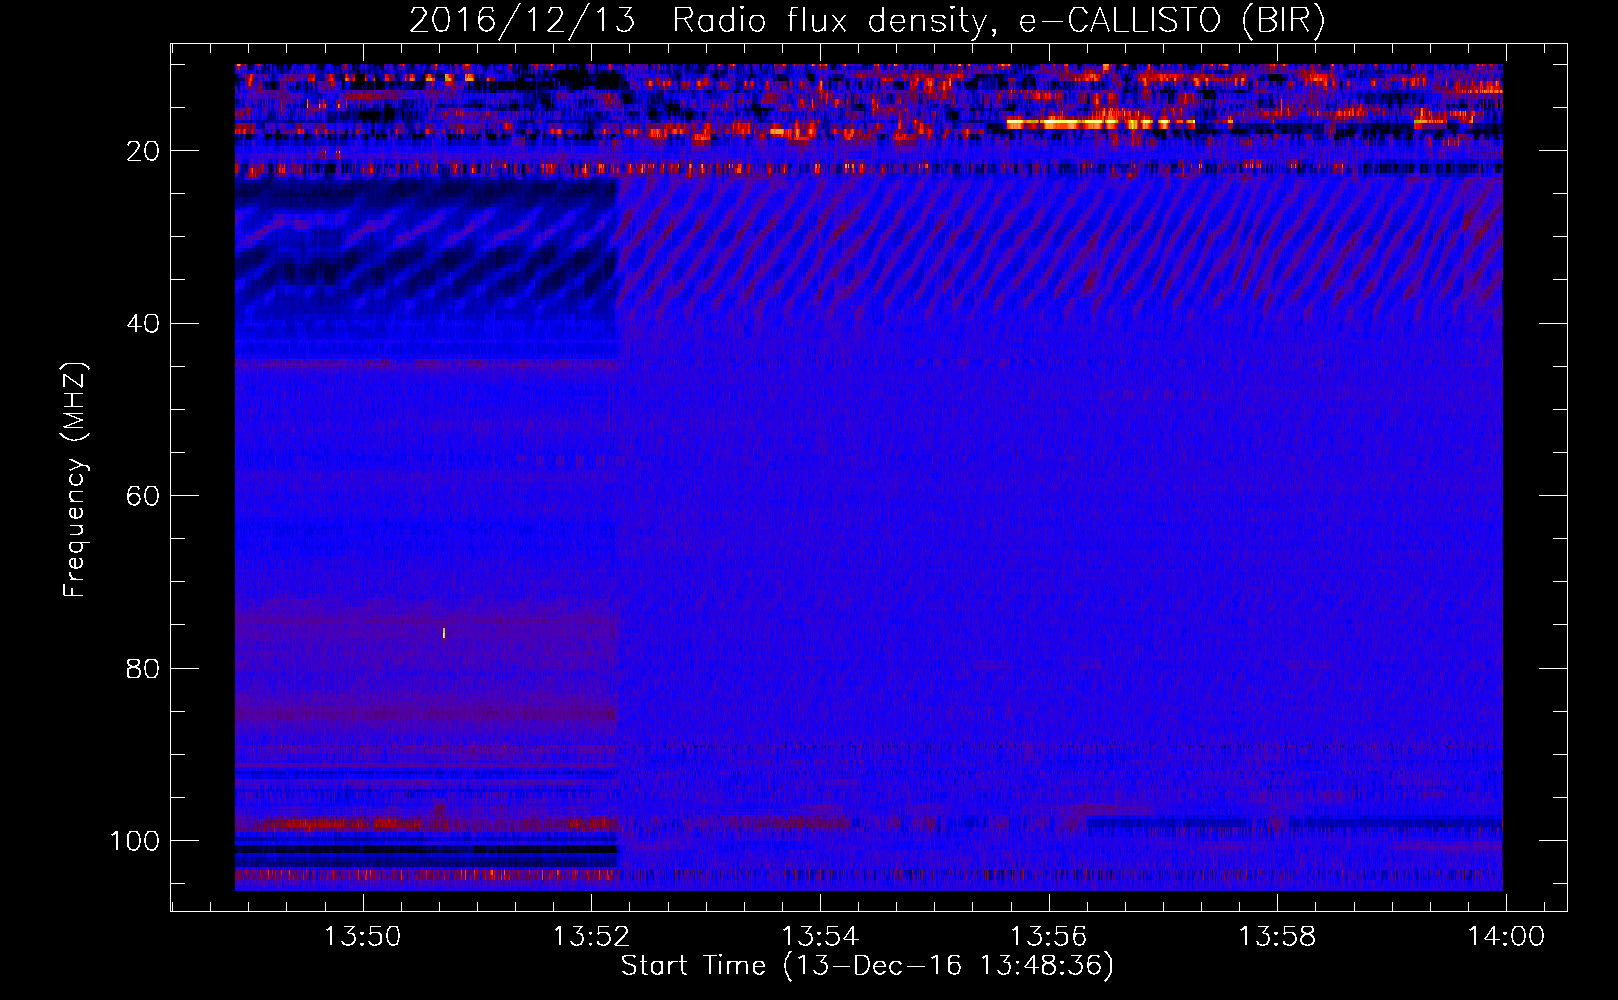Click the '60' frequency tick label
Image resolution: width=1618 pixels, height=1000 pixels.
[x=144, y=496]
